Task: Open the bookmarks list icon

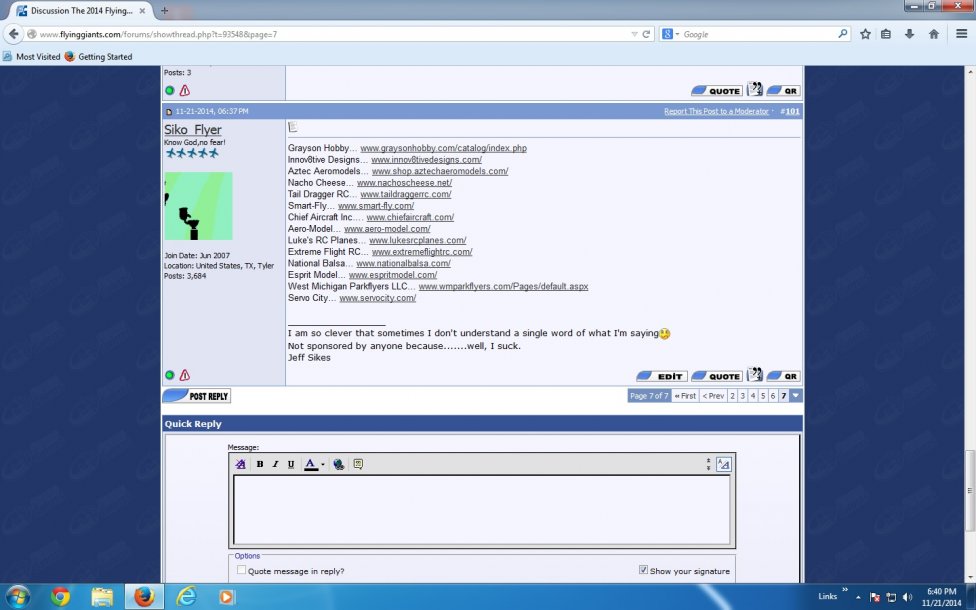Action: point(886,34)
